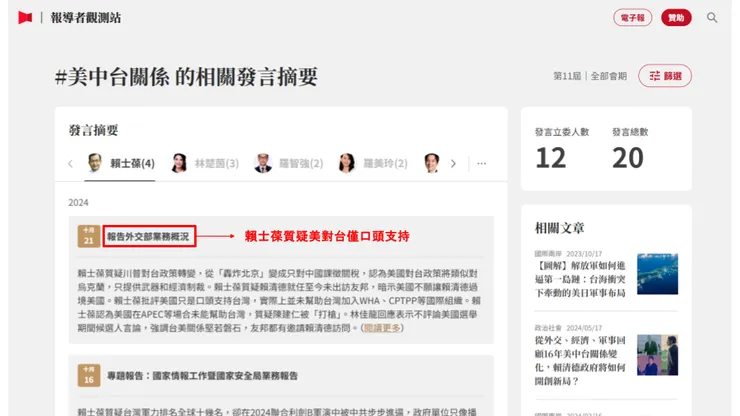This screenshot has height=416, width=740.
Task: Click 羅美玲 avatar photo
Action: coord(347,163)
